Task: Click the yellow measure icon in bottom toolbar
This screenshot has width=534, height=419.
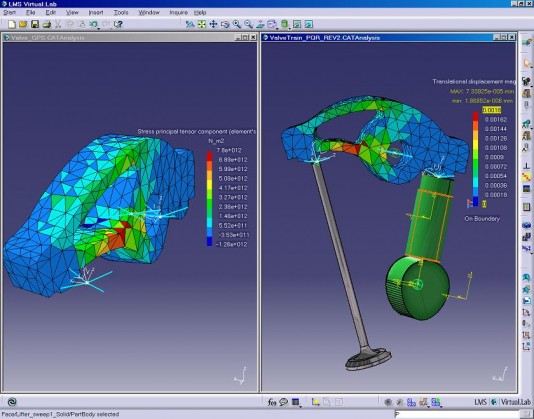Action: click(x=315, y=402)
